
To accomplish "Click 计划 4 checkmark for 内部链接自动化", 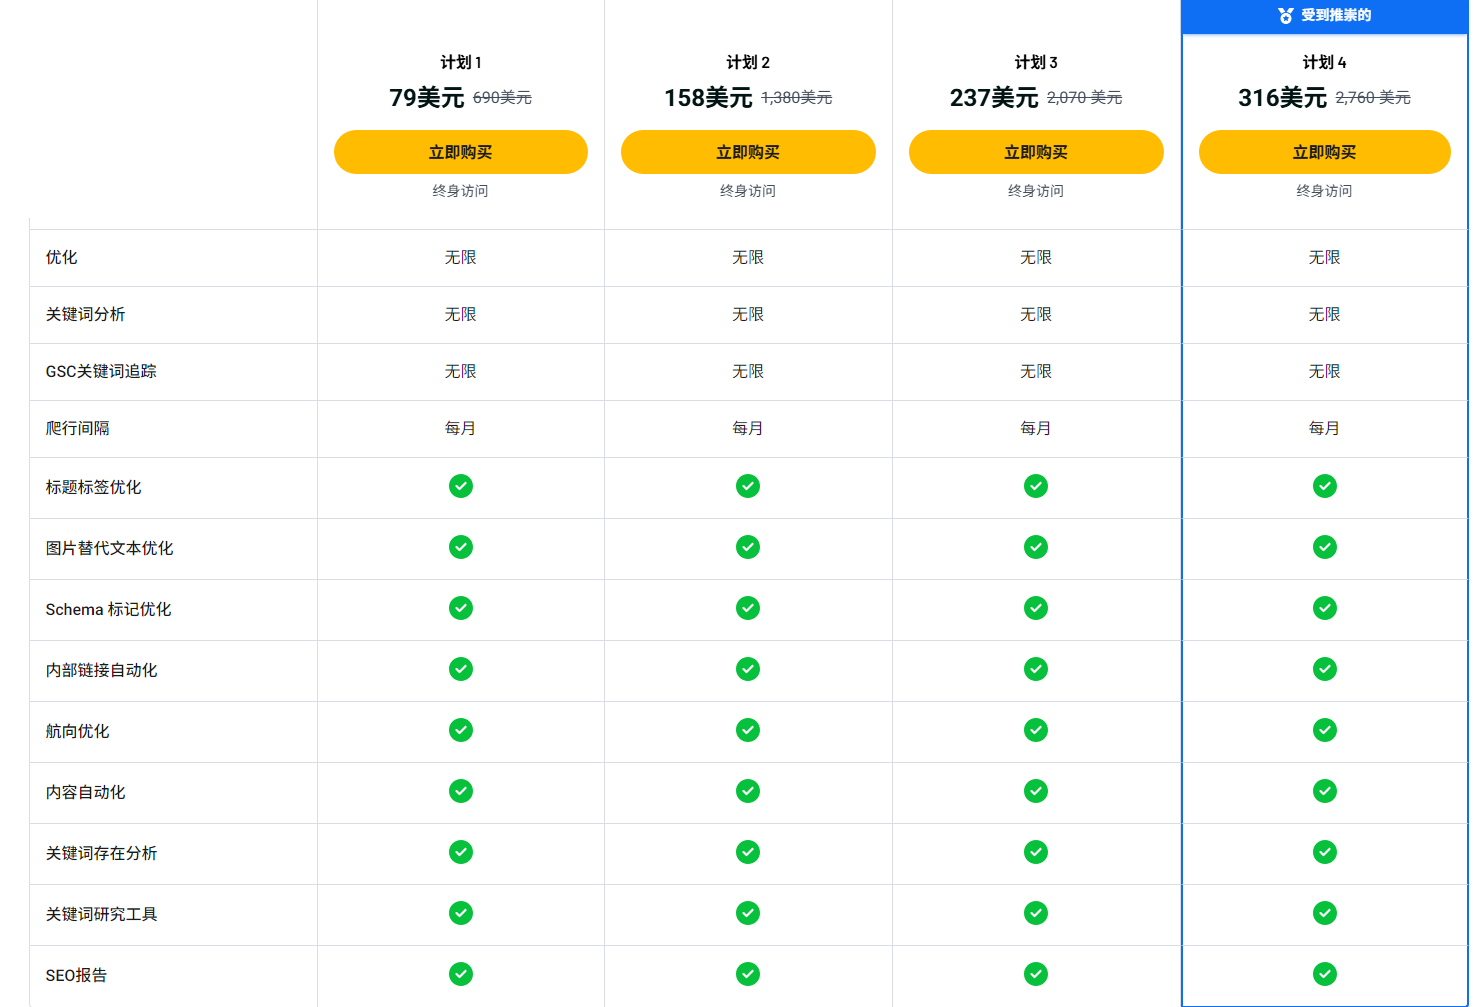I will pyautogui.click(x=1324, y=669).
